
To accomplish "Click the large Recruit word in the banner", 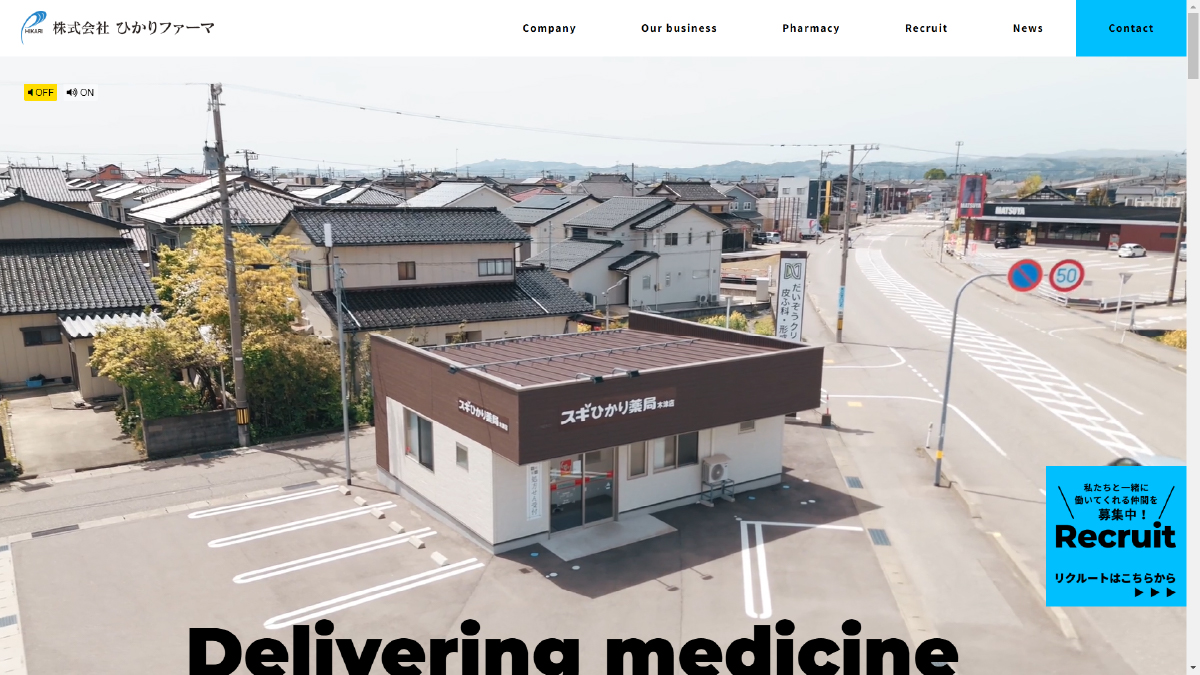I will [1115, 537].
